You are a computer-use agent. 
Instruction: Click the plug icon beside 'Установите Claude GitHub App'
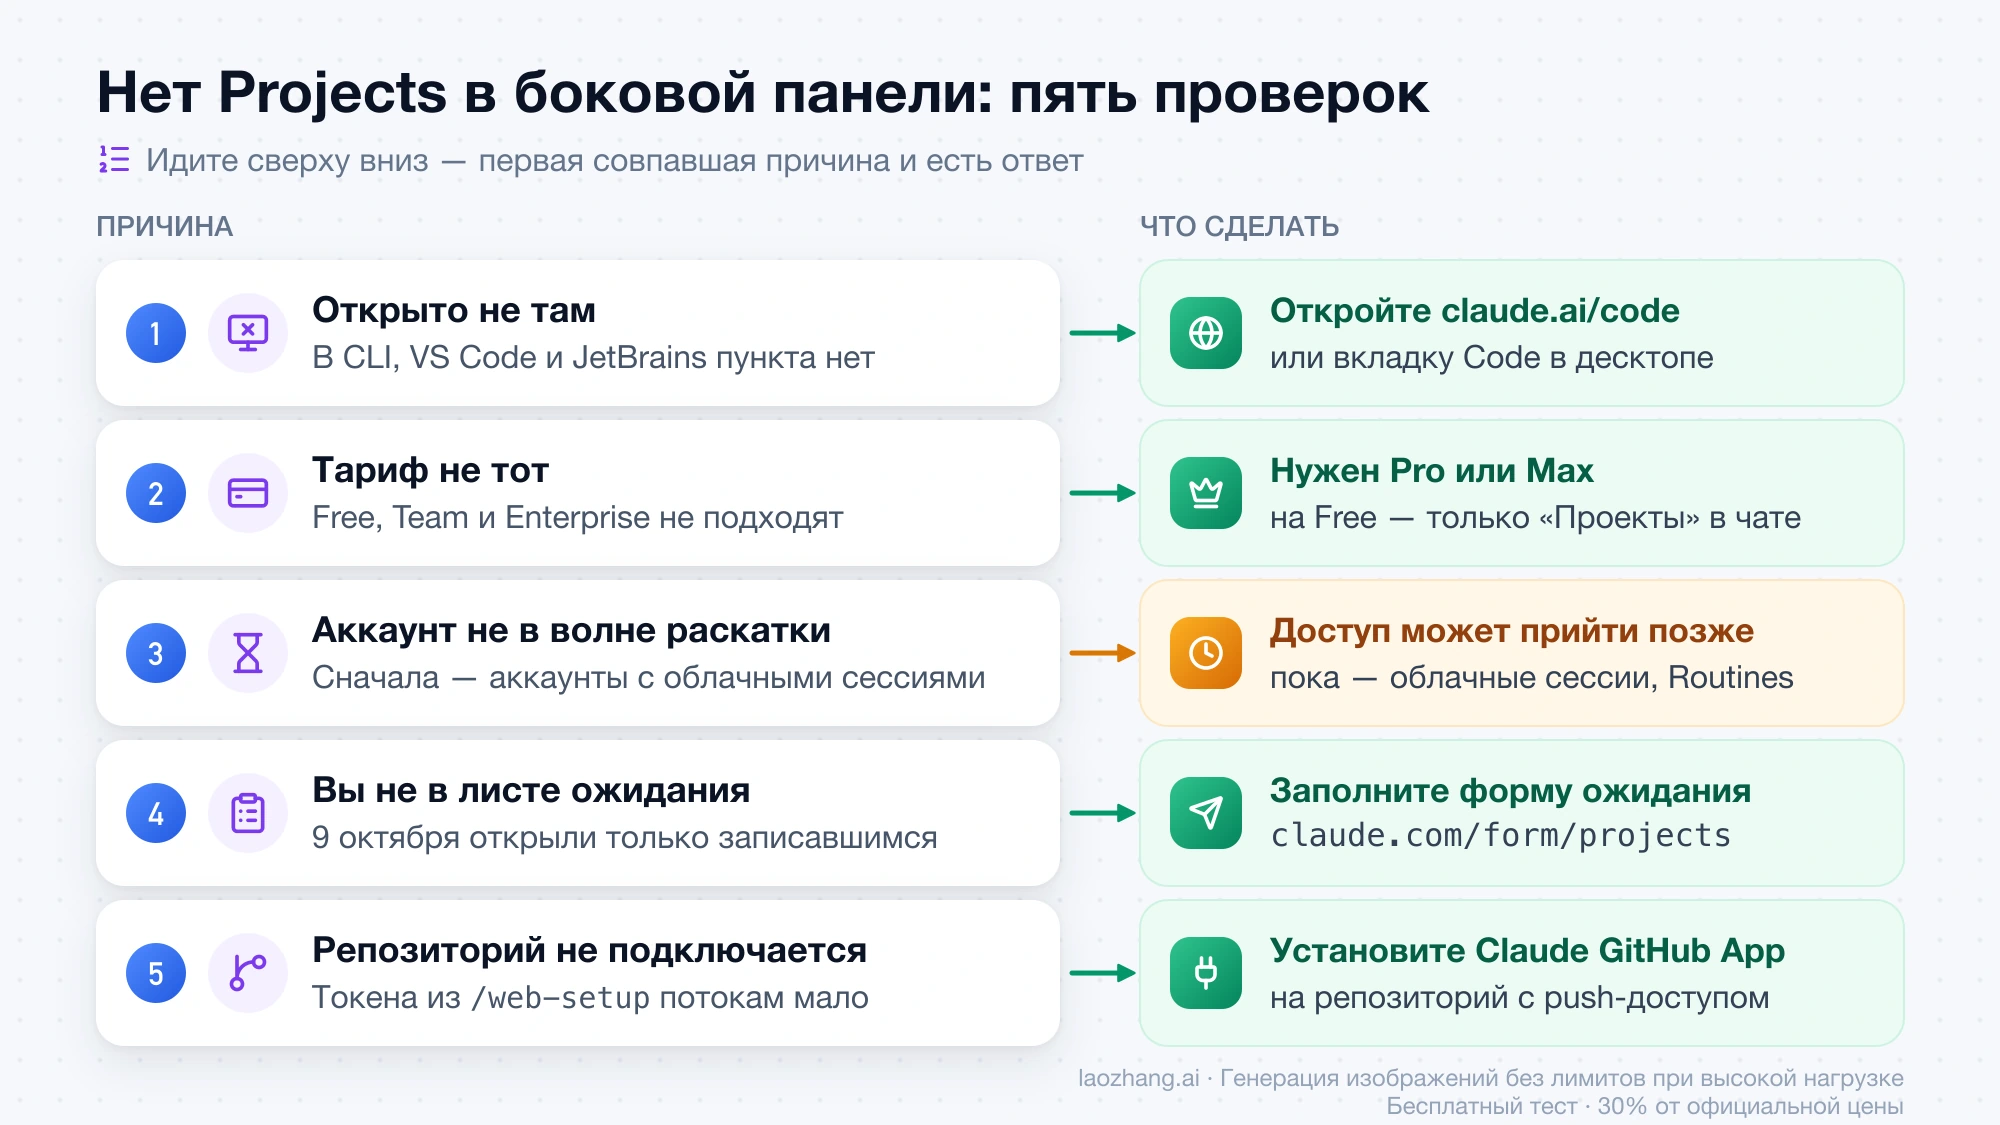(1206, 973)
